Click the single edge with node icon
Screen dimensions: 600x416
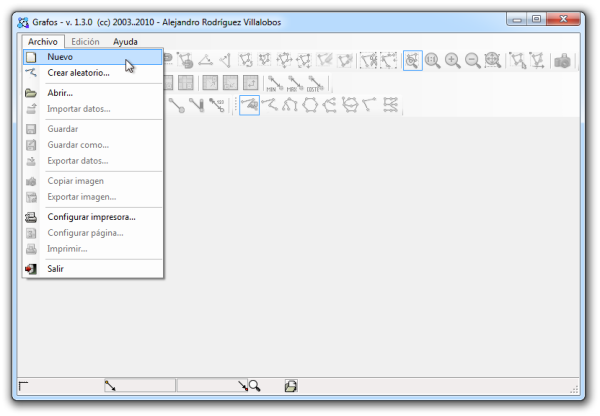[177, 105]
